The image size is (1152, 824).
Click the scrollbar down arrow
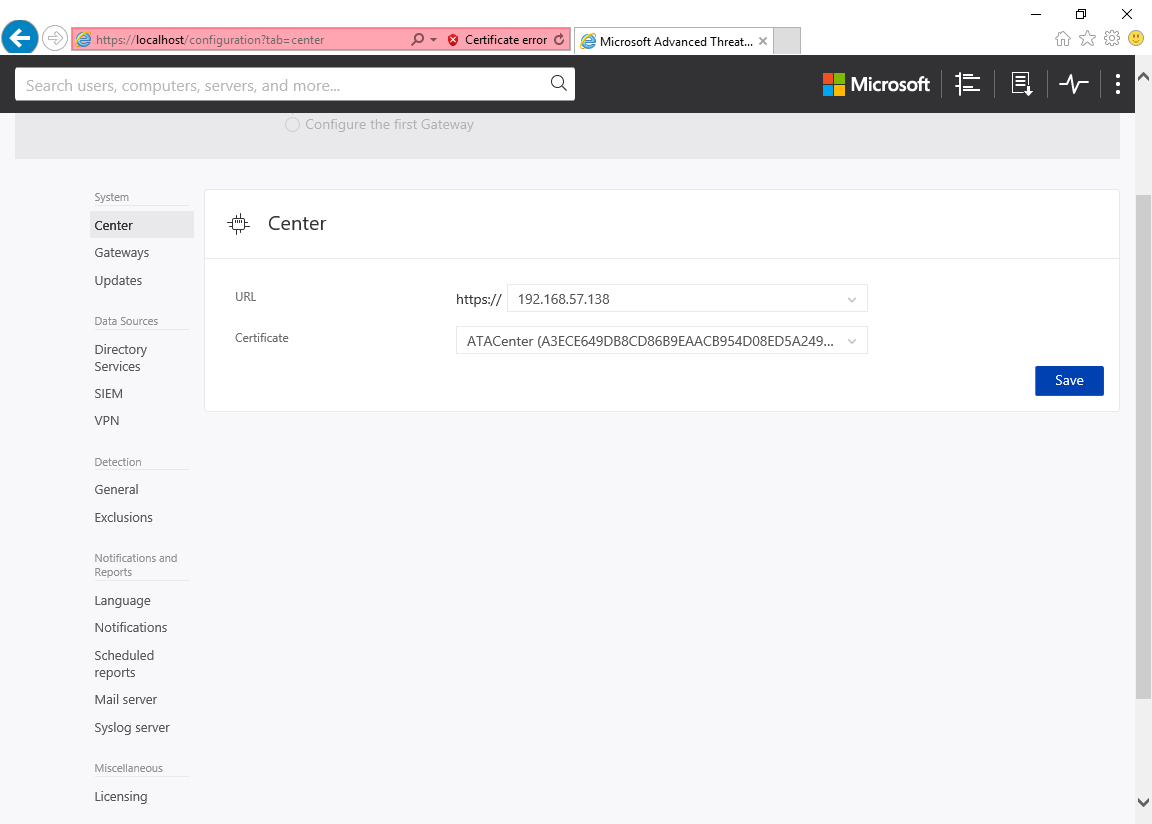coord(1143,803)
